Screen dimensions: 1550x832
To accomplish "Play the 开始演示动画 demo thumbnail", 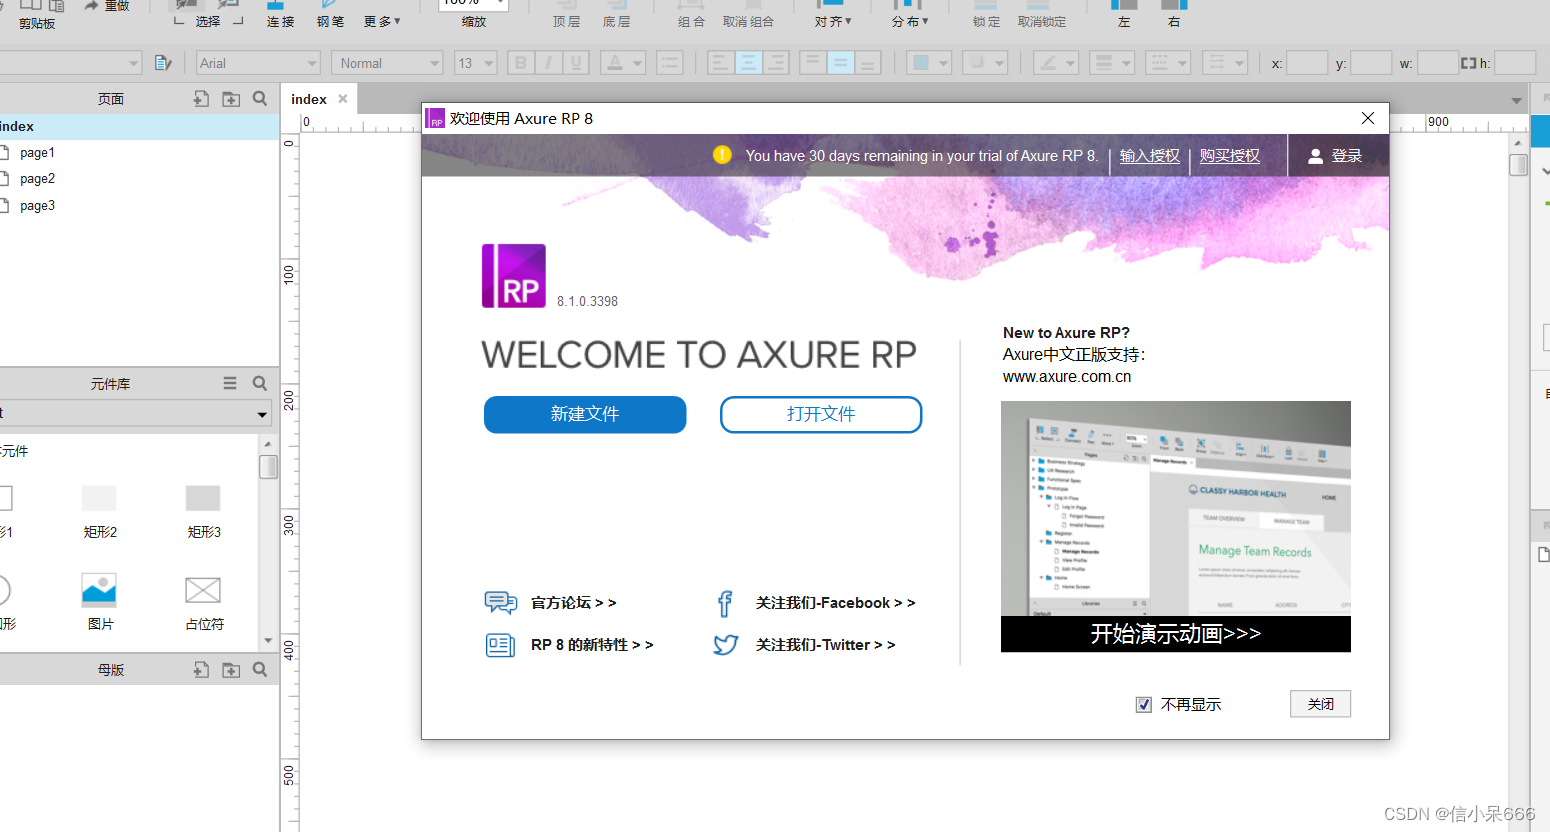I will tap(1176, 527).
